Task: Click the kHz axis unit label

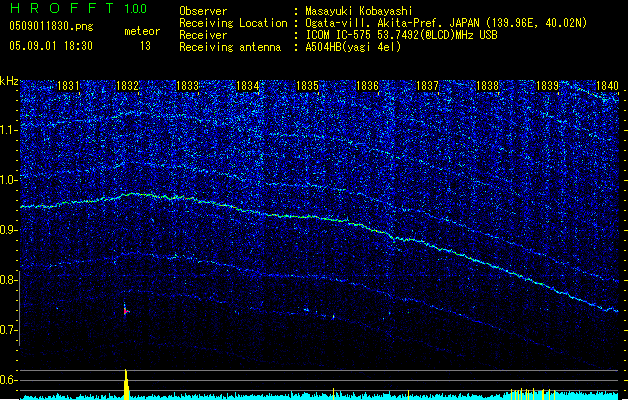Action: pyautogui.click(x=9, y=81)
